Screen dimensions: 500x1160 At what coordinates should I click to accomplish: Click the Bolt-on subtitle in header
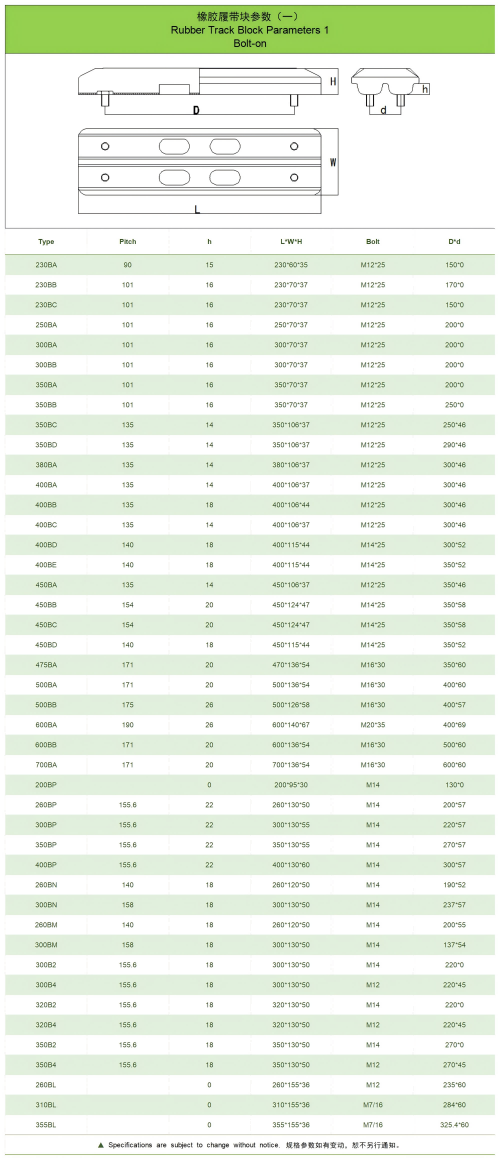click(x=249, y=44)
